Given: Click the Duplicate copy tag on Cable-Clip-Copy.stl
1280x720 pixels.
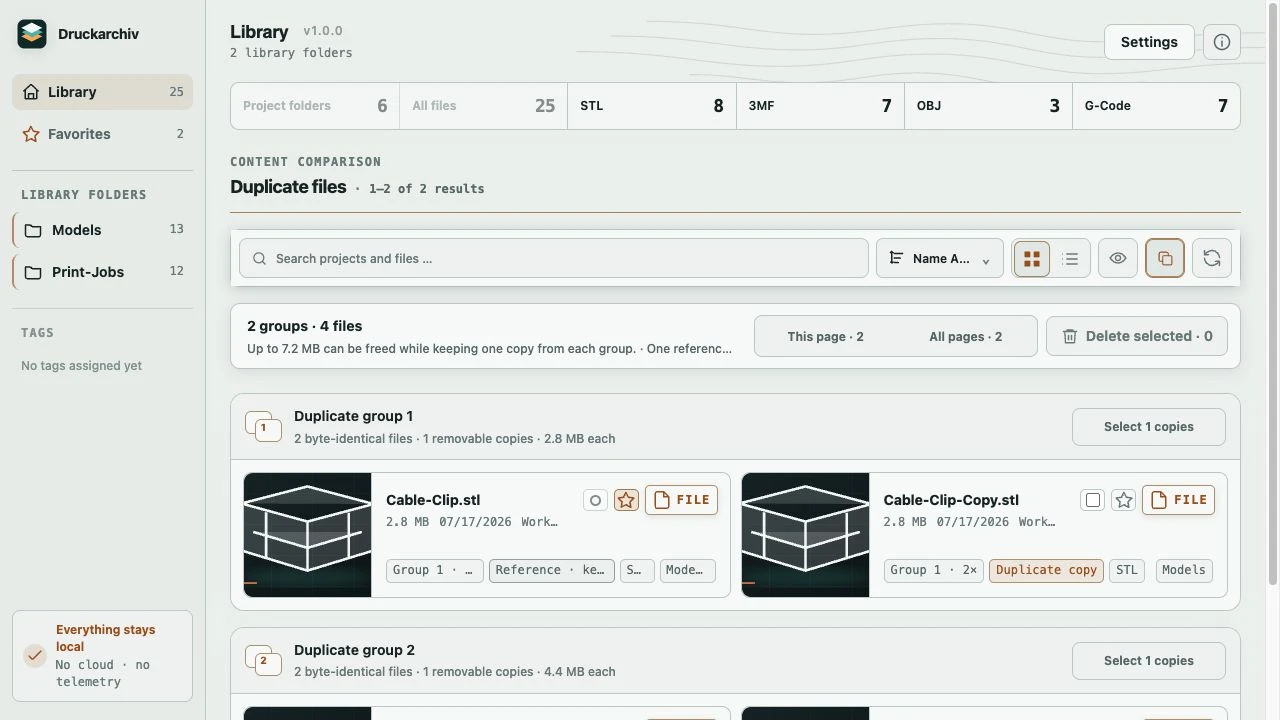Looking at the screenshot, I should [x=1046, y=570].
